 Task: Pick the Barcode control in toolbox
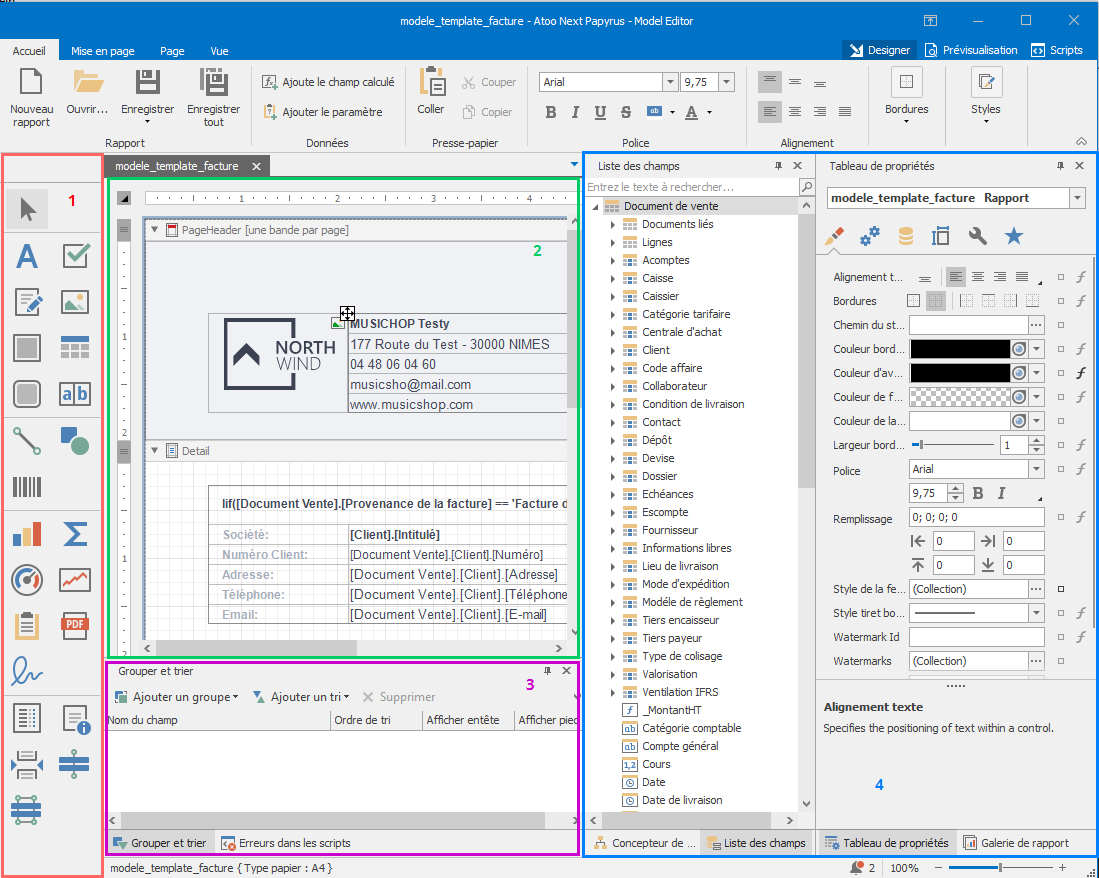[27, 487]
